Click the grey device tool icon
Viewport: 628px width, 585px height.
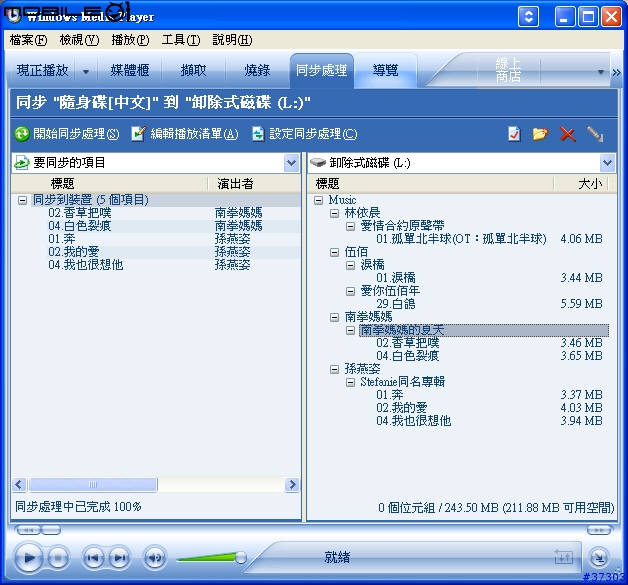click(595, 134)
